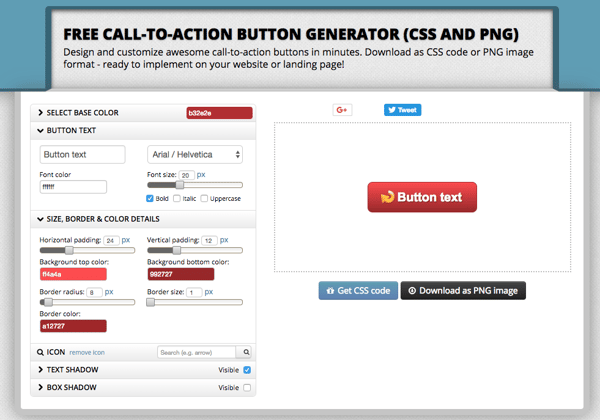Open the Arial / Helvetica font dropdown

195,155
